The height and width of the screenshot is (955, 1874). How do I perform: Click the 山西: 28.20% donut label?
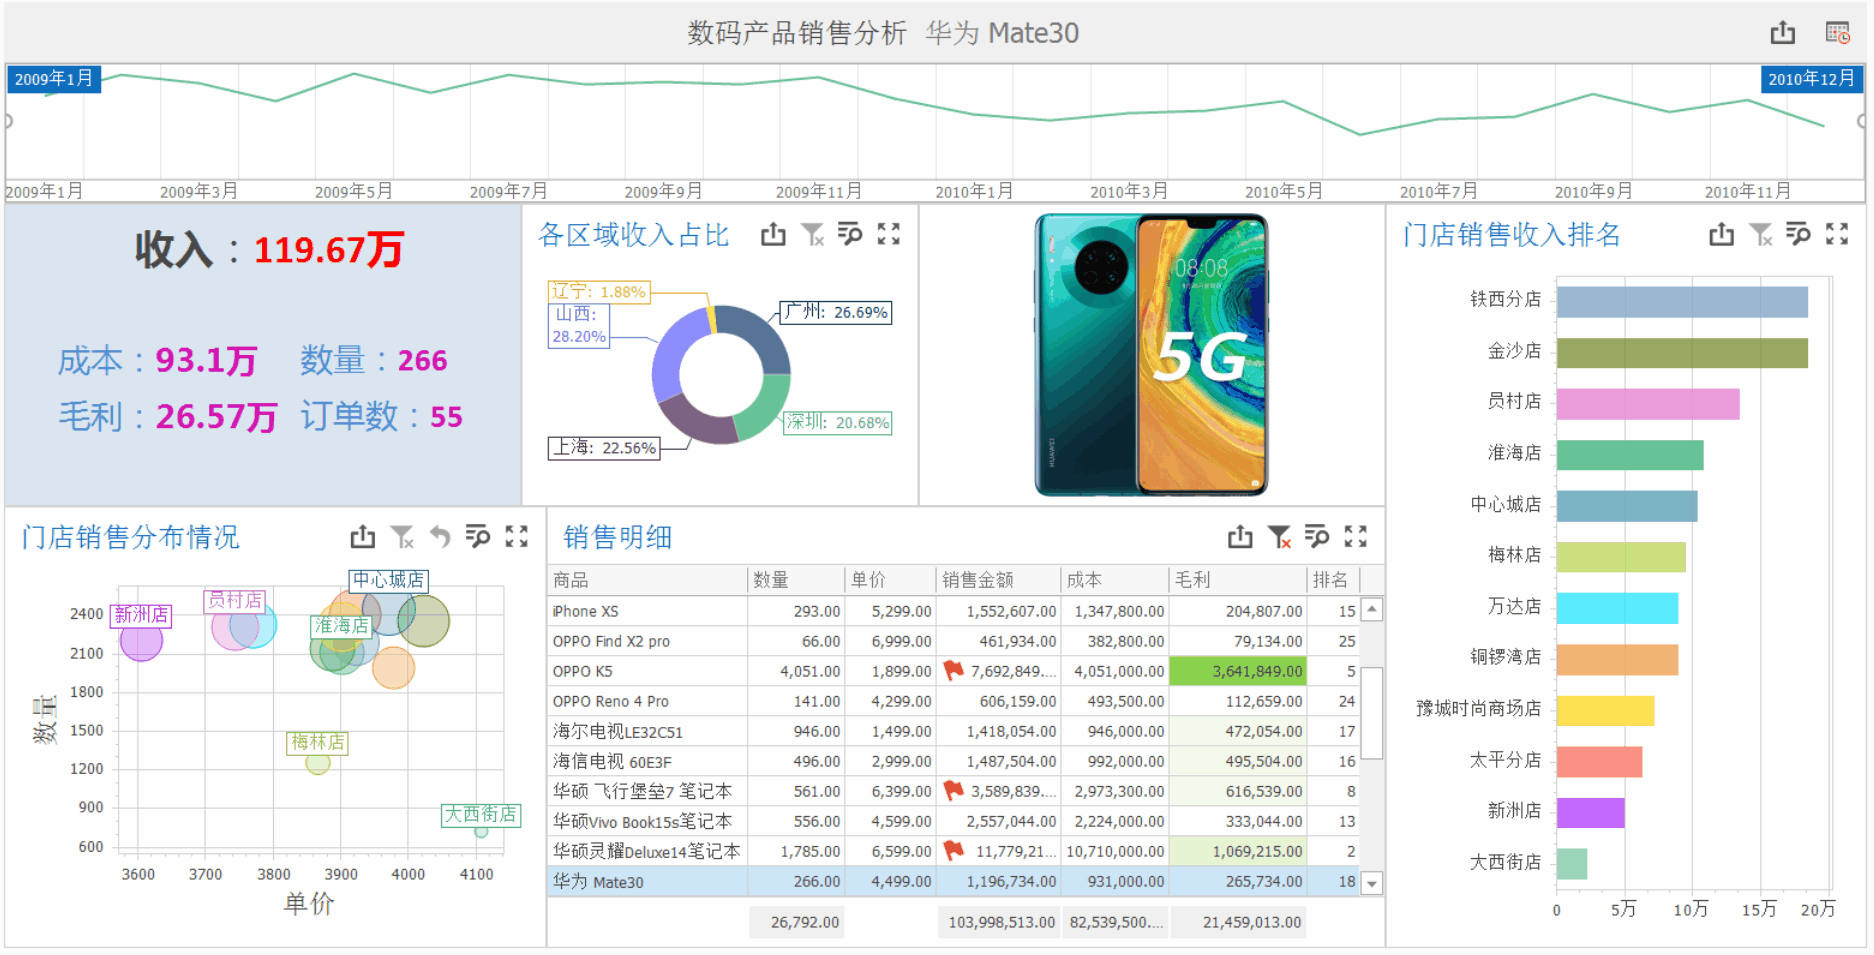coord(579,325)
